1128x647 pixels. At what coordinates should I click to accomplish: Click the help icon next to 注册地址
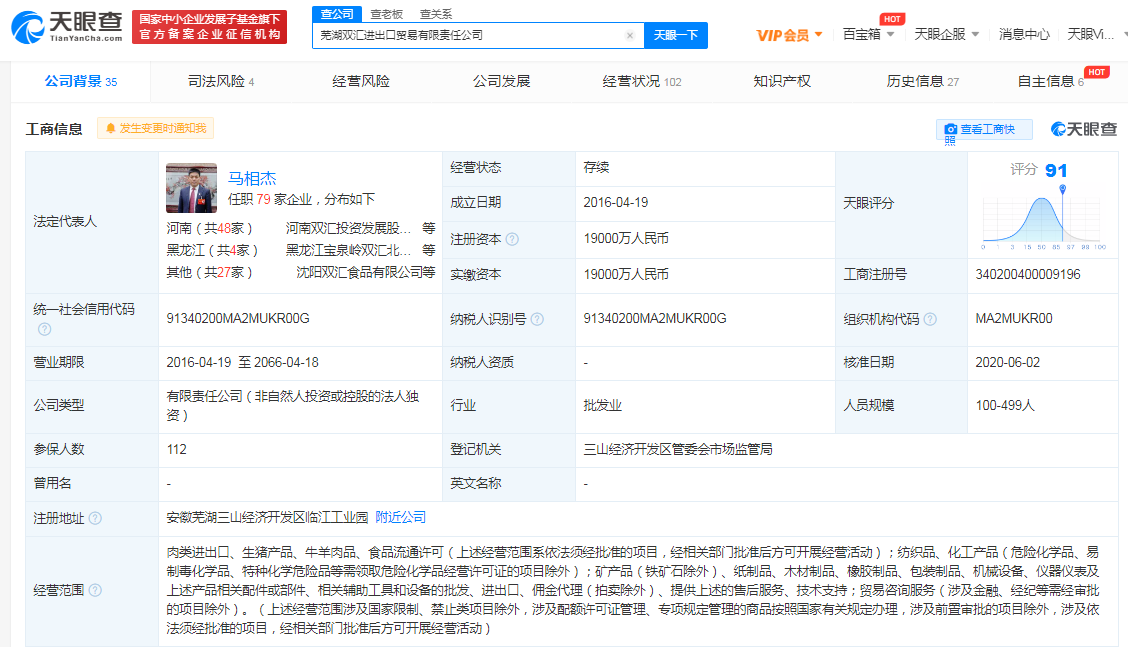coord(95,518)
